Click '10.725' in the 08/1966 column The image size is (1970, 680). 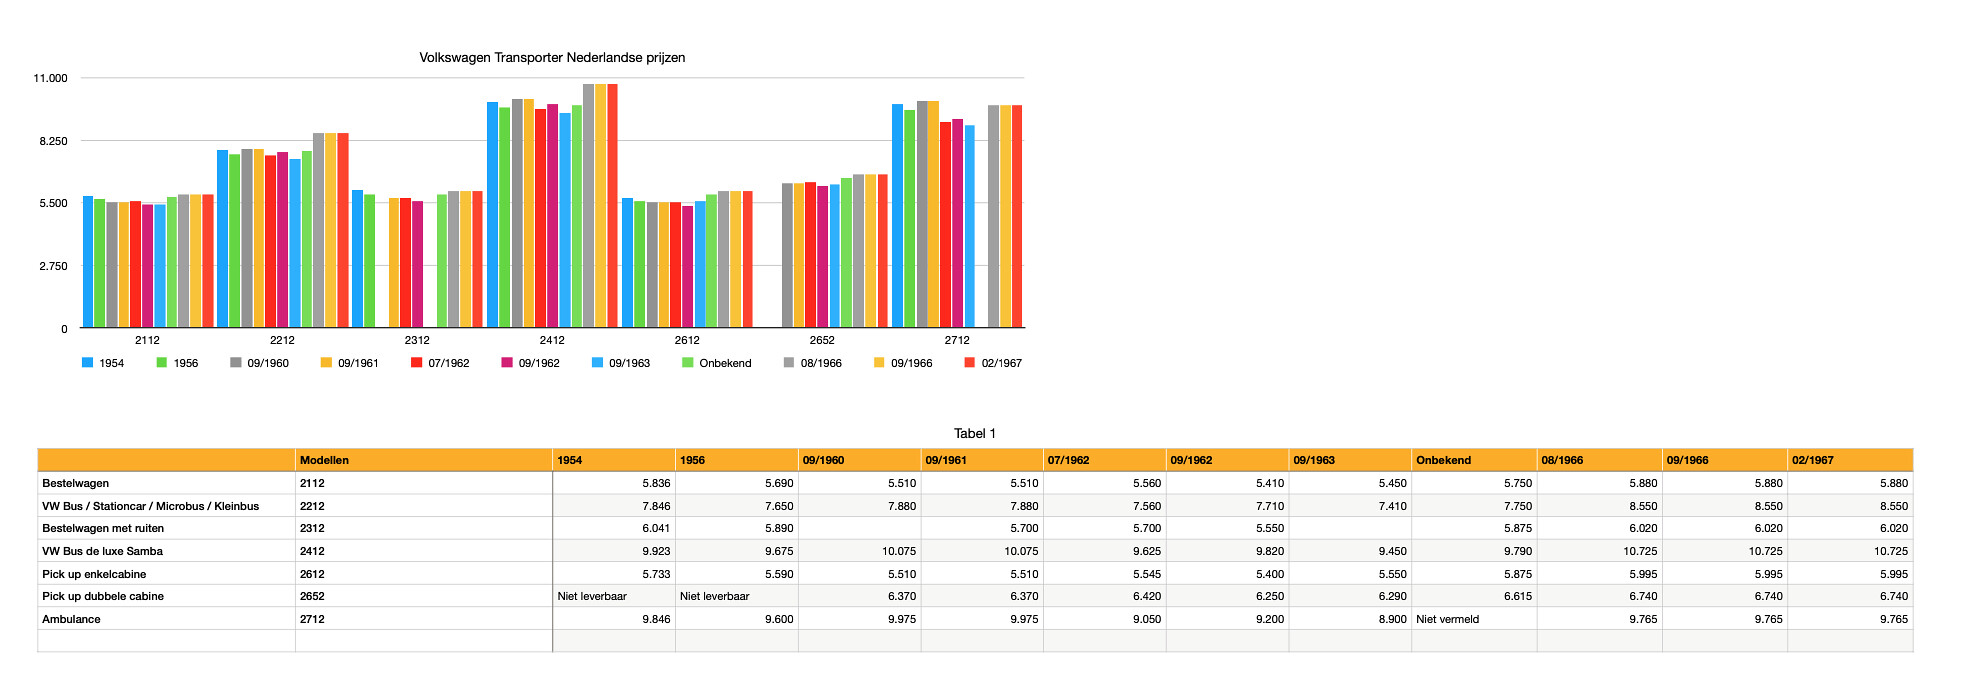(x=1600, y=551)
